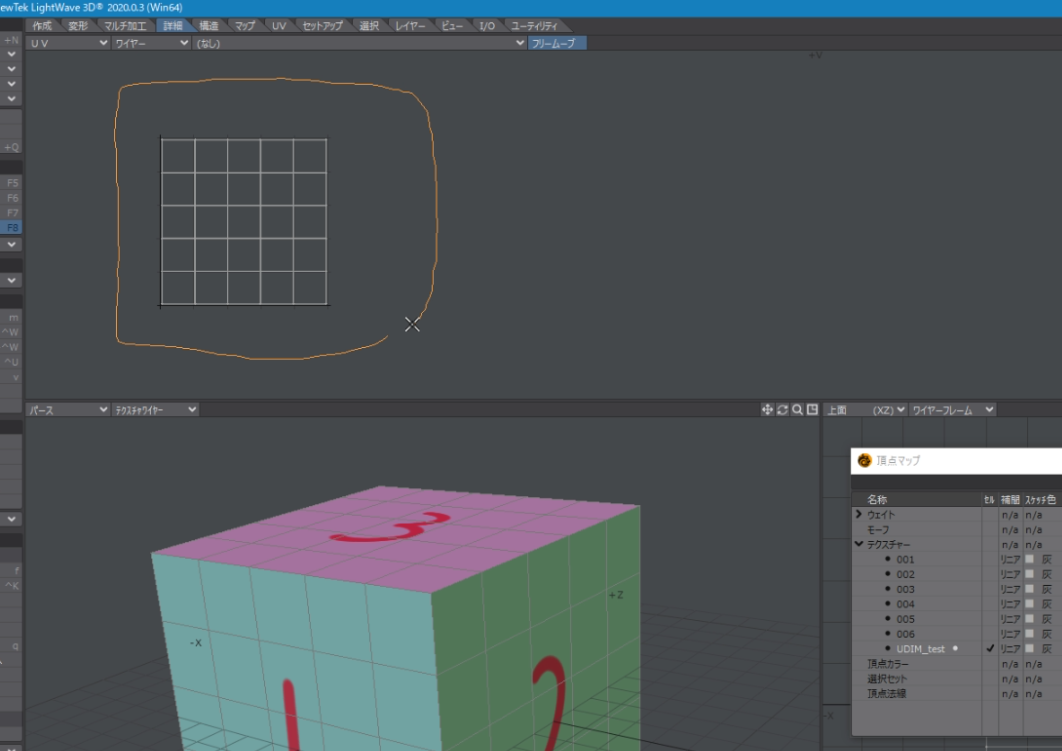Image resolution: width=1062 pixels, height=751 pixels.
Task: Open the レイヤー tab
Action: tap(410, 26)
